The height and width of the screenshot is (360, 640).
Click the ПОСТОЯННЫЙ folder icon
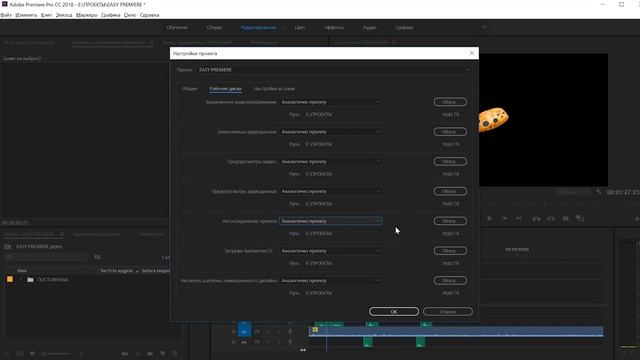(x=30, y=280)
